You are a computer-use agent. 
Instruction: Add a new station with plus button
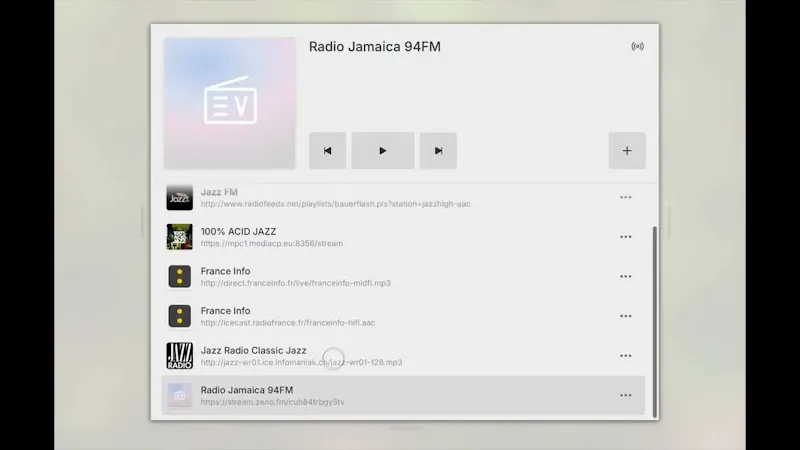coord(627,151)
